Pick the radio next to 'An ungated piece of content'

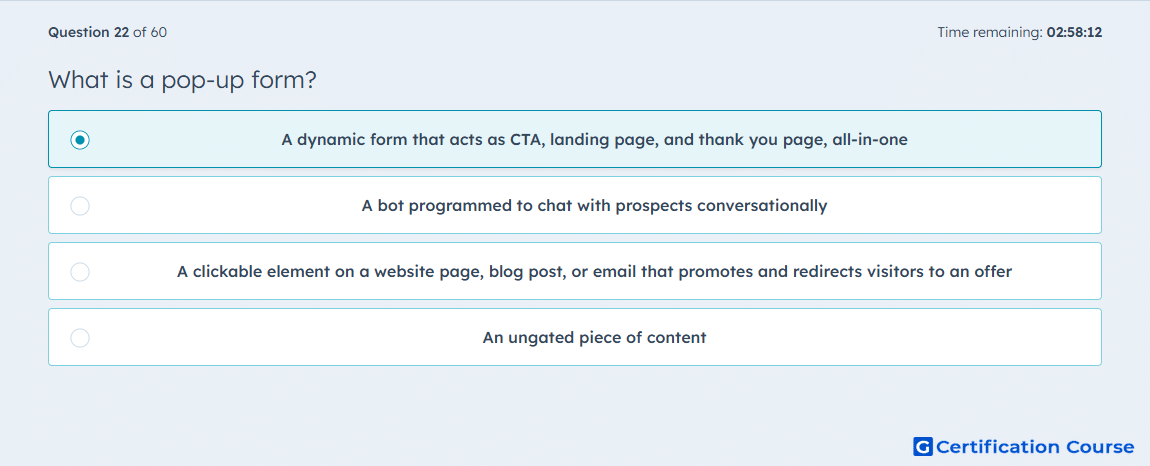click(80, 338)
